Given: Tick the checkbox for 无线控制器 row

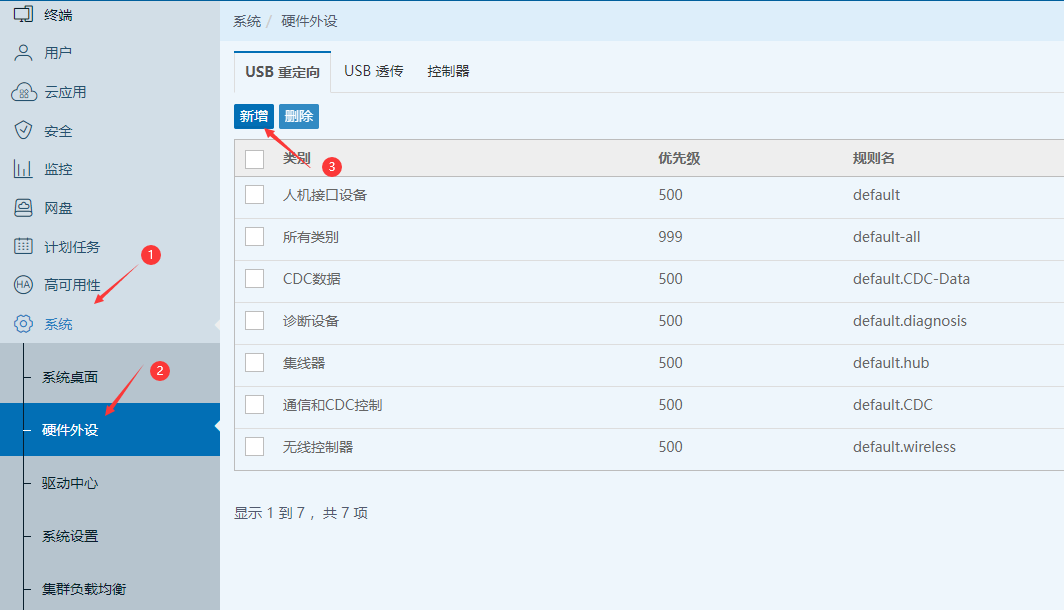Looking at the screenshot, I should coord(254,446).
